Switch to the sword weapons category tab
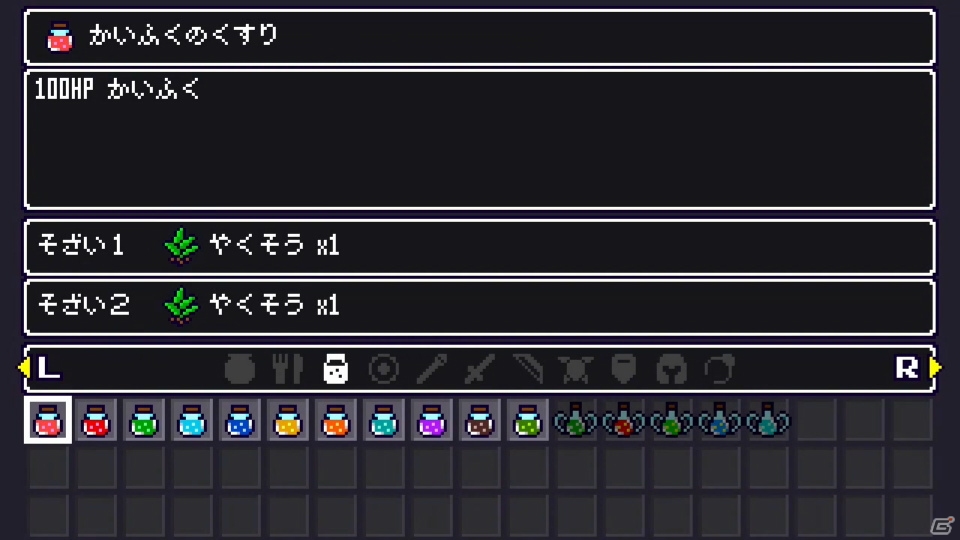This screenshot has width=960, height=540. 479,369
